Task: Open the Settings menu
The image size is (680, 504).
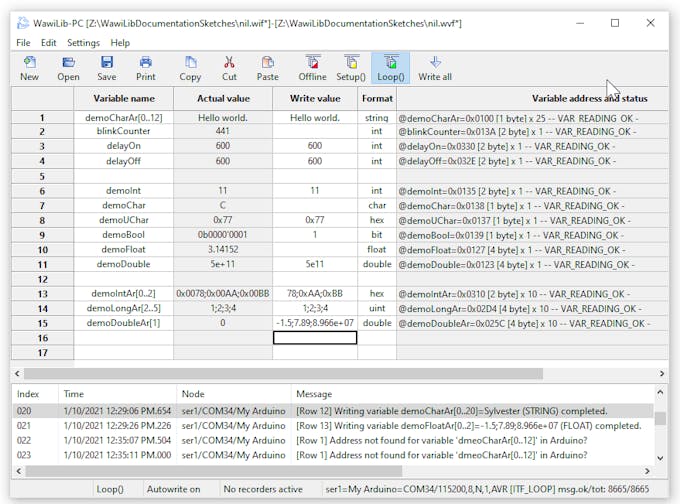Action: pyautogui.click(x=83, y=43)
